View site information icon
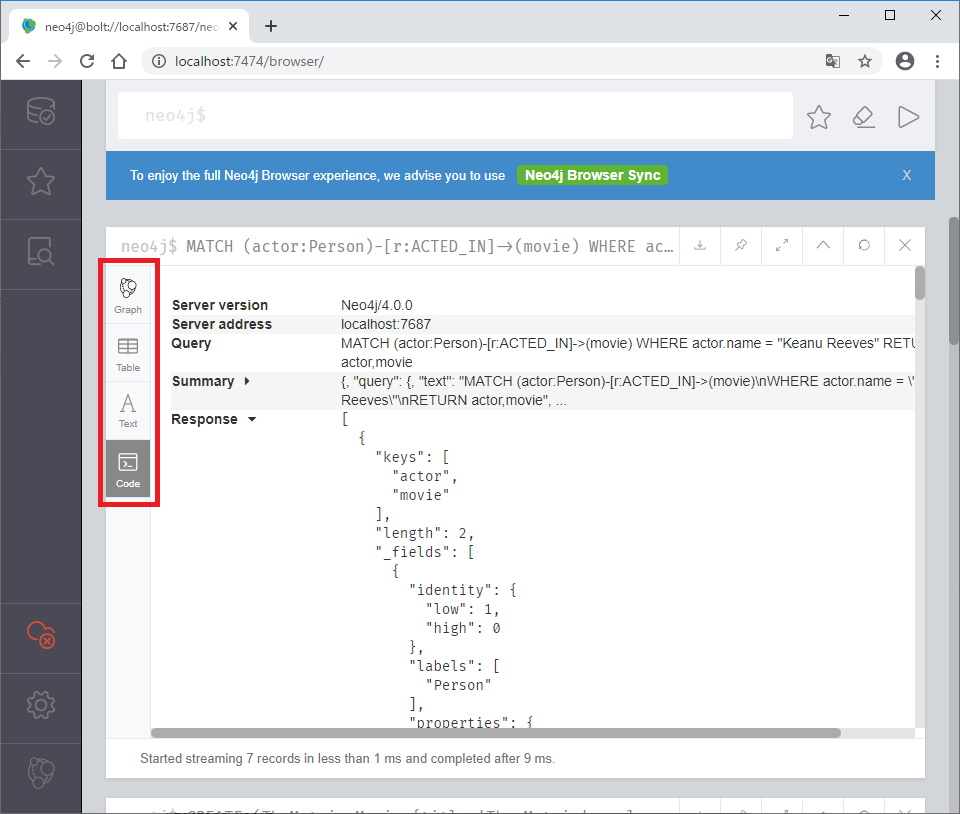 pos(159,61)
